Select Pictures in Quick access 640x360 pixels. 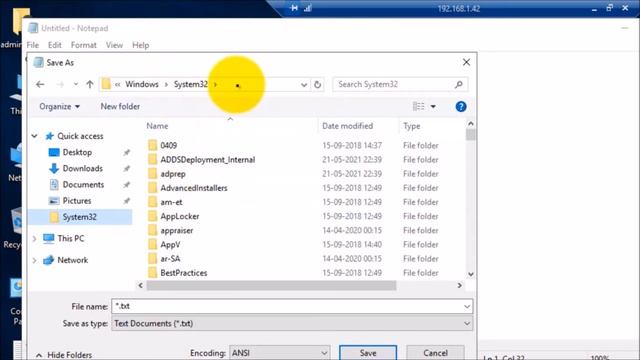click(x=76, y=201)
